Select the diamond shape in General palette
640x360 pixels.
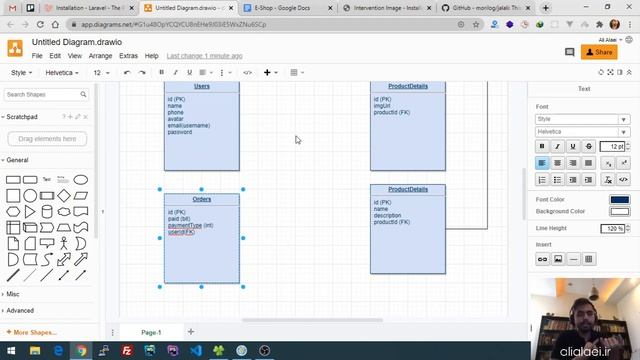(64, 196)
